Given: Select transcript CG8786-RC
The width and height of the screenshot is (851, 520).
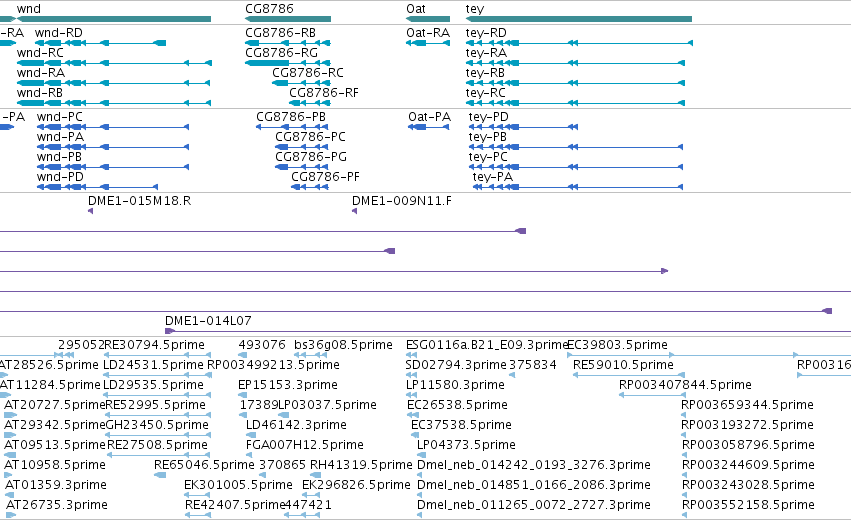Looking at the screenshot, I should click(x=308, y=73).
